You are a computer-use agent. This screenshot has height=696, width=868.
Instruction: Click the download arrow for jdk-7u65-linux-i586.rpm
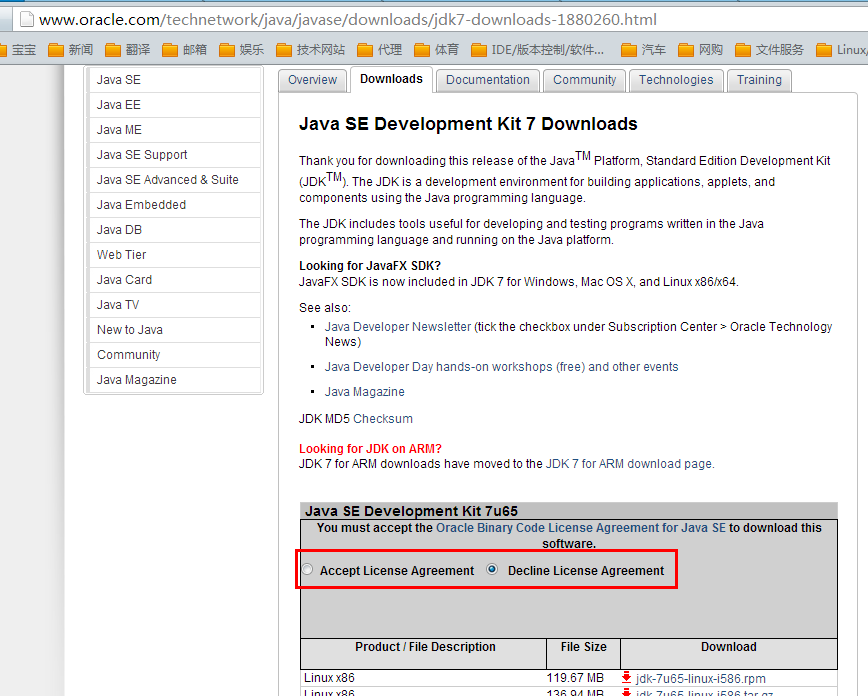[x=626, y=677]
